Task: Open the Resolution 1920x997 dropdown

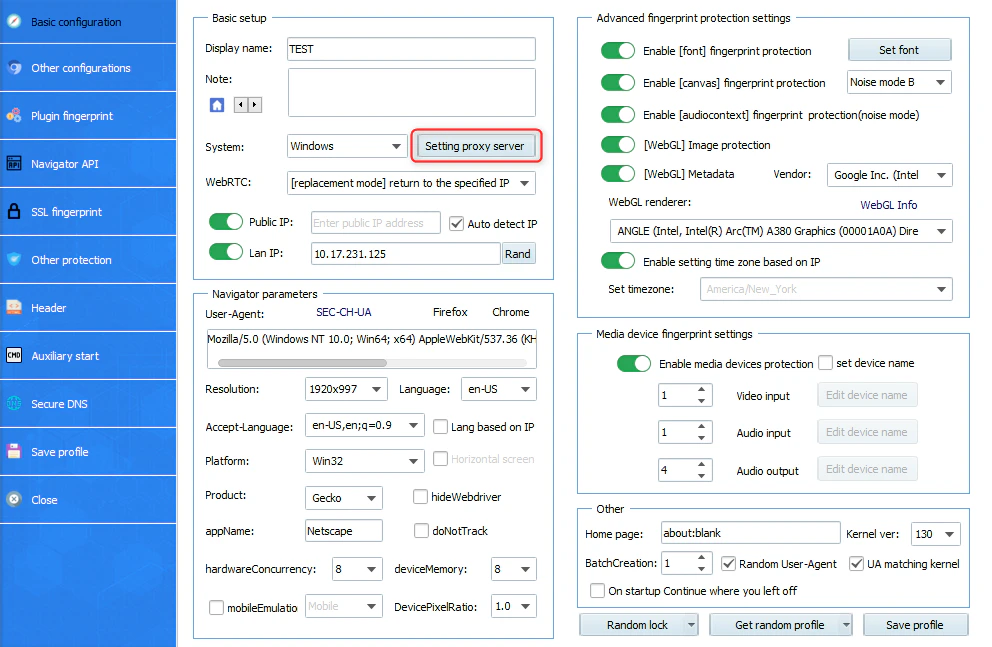Action: click(x=346, y=389)
